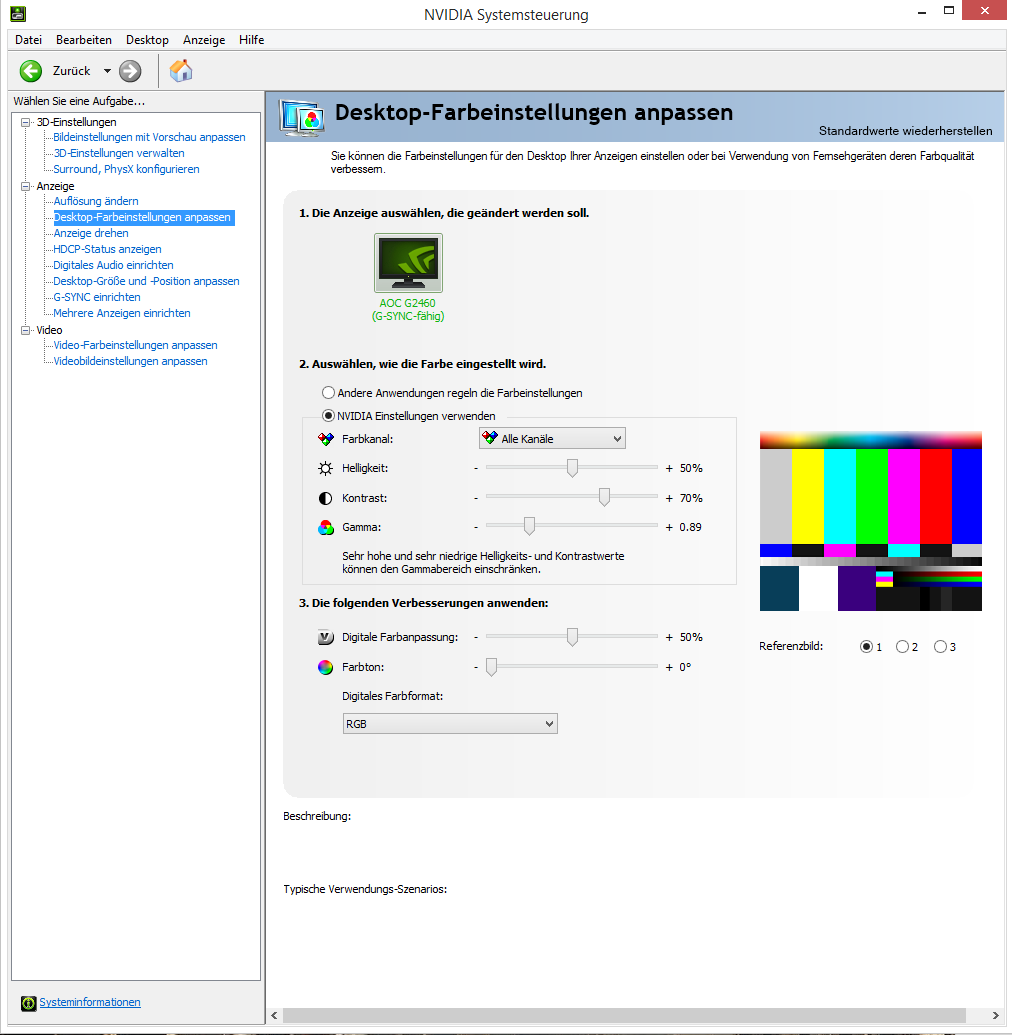The height and width of the screenshot is (1035, 1012).
Task: Click the Kontrast half-circle icon
Action: (x=325, y=498)
